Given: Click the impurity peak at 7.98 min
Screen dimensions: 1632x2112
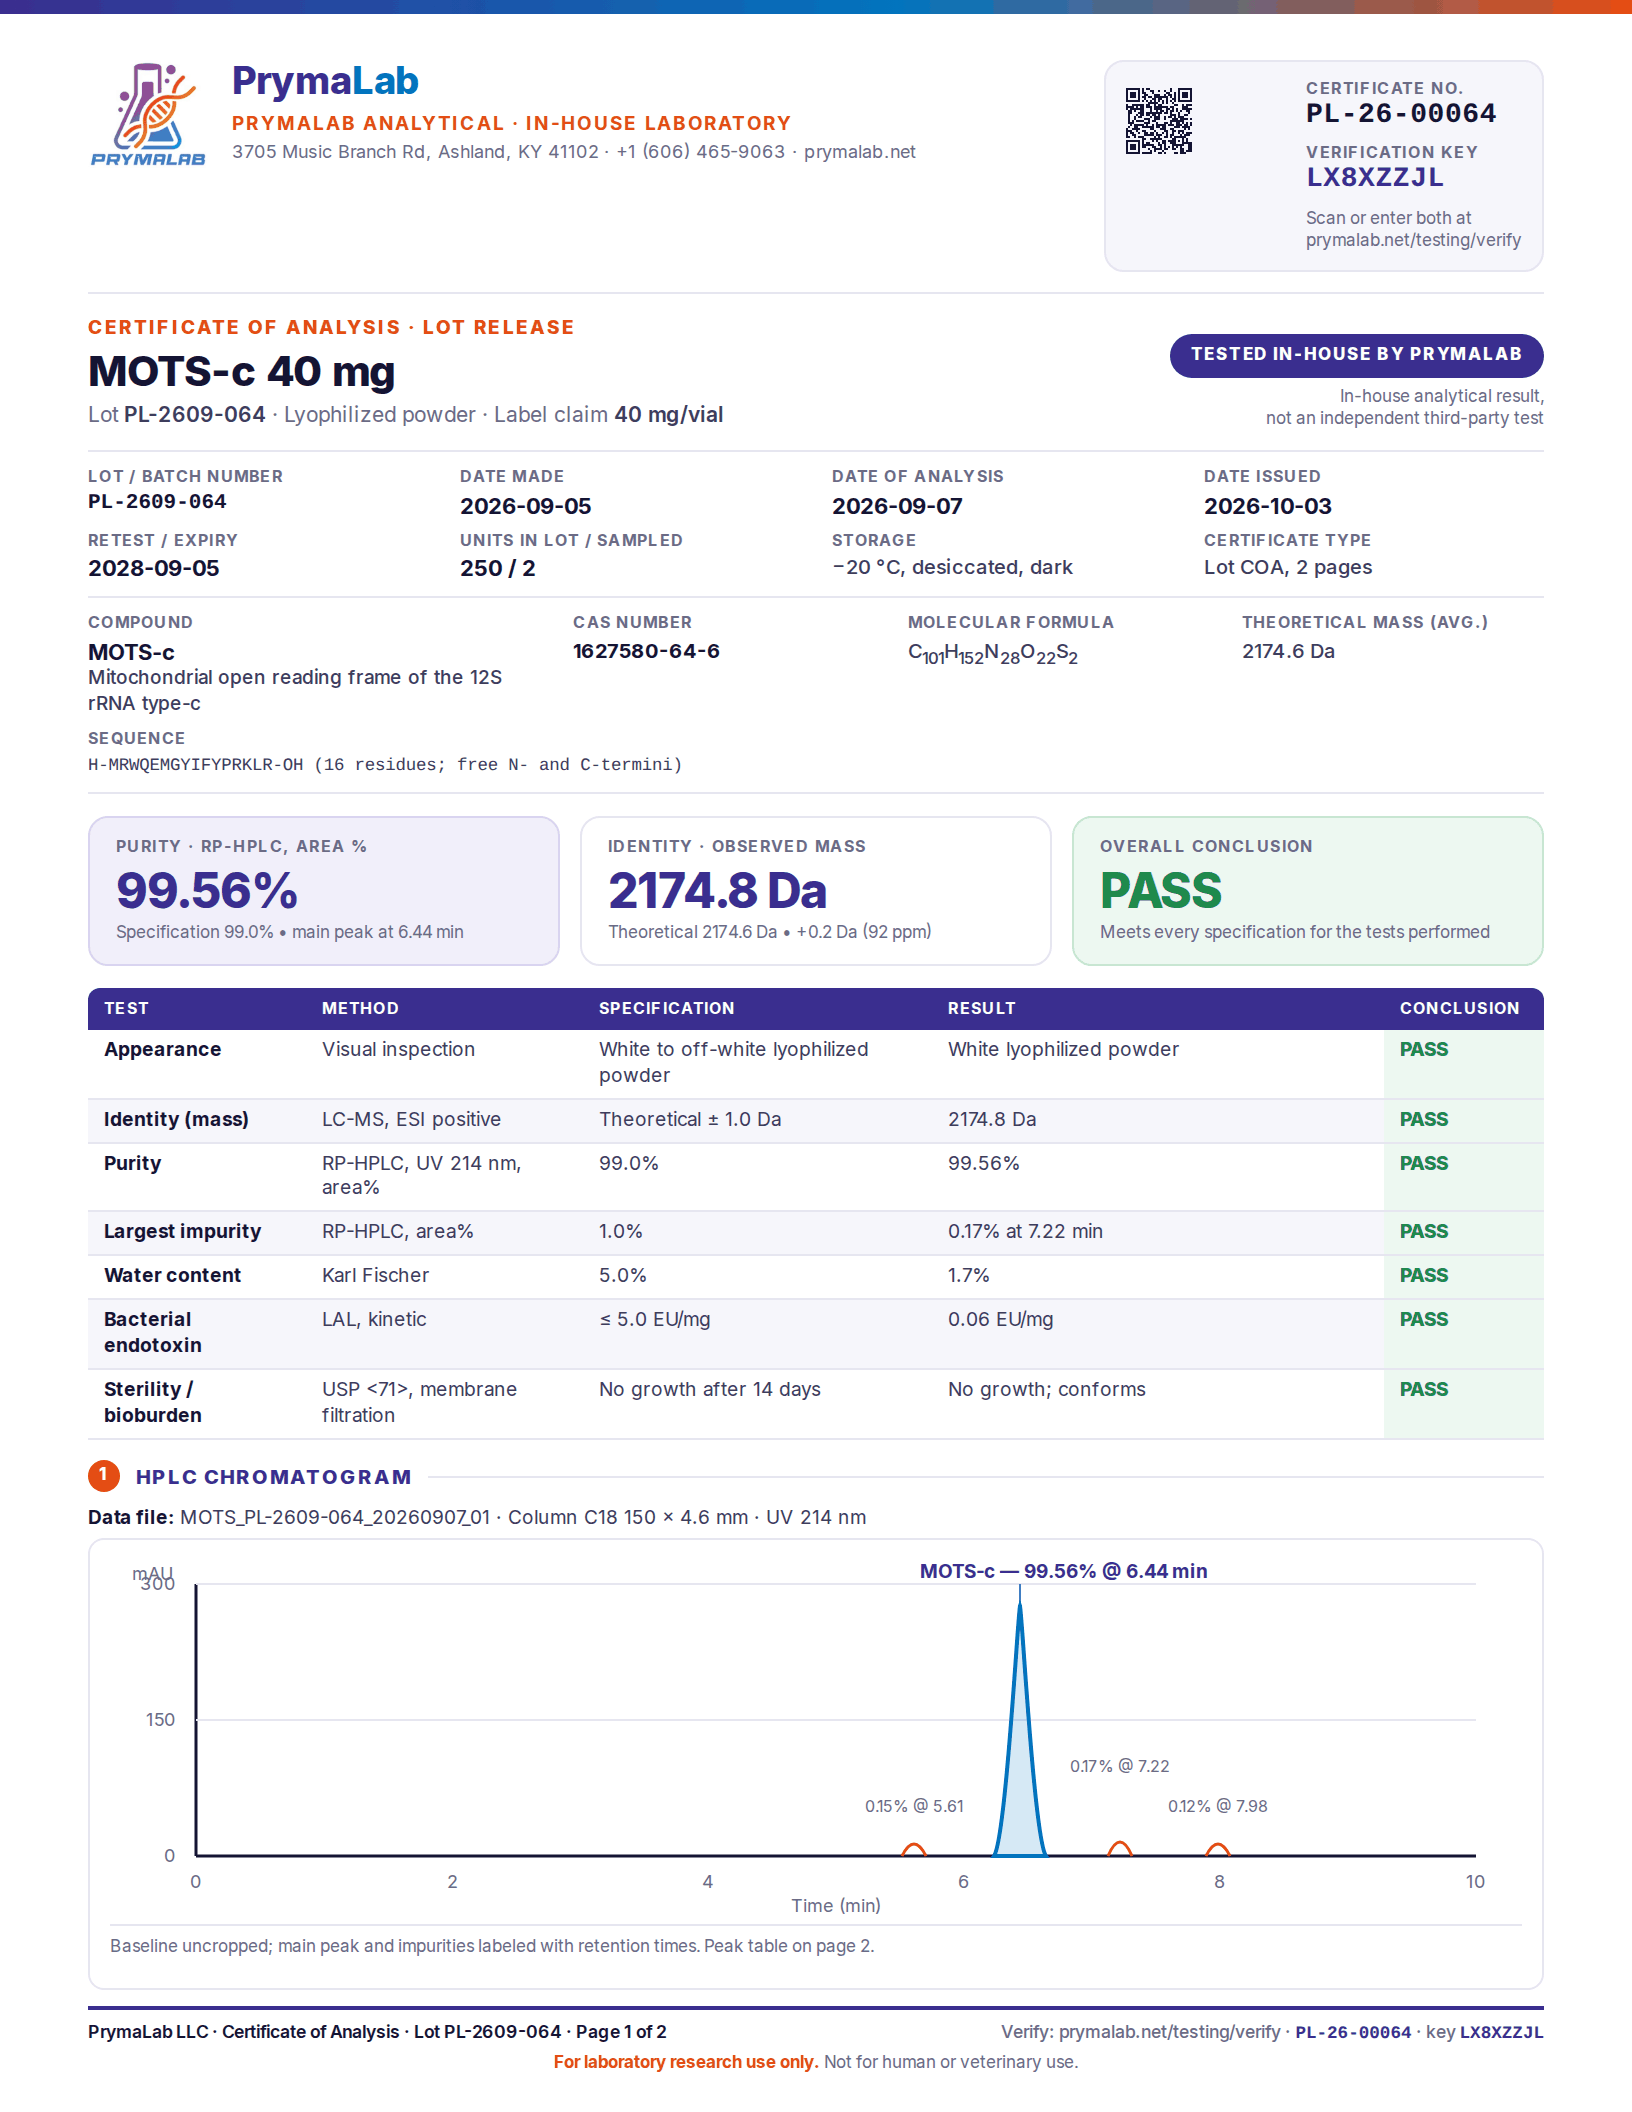Looking at the screenshot, I should [x=1217, y=1850].
